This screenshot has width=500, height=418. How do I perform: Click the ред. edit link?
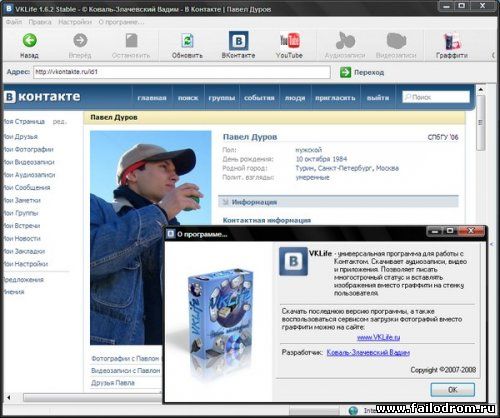pyautogui.click(x=60, y=122)
